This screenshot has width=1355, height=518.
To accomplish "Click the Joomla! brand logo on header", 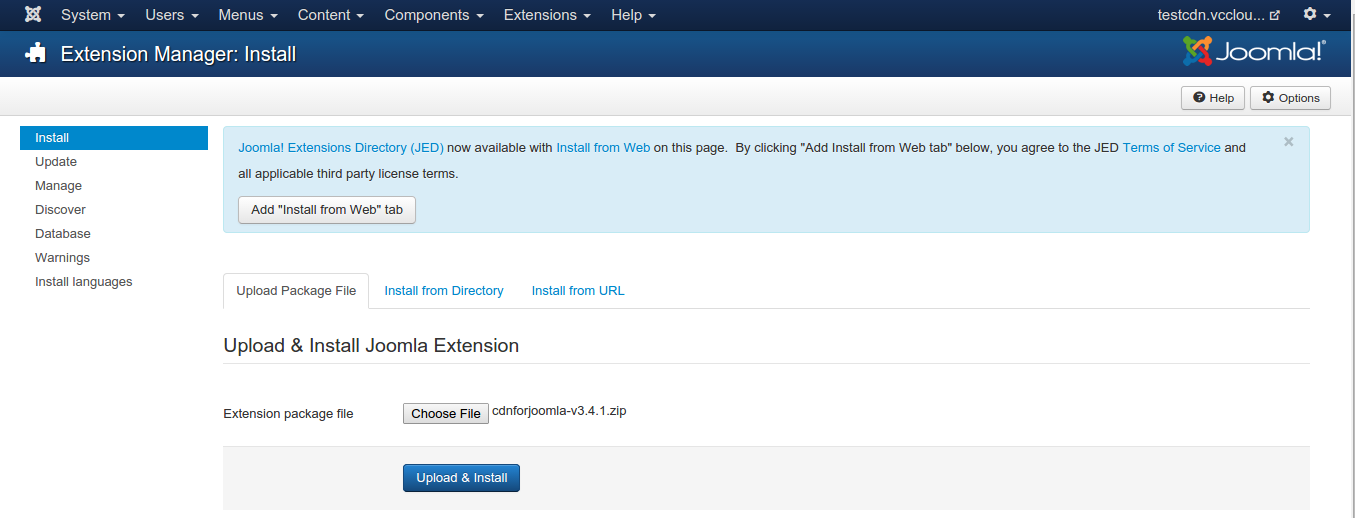I will pos(1254,52).
